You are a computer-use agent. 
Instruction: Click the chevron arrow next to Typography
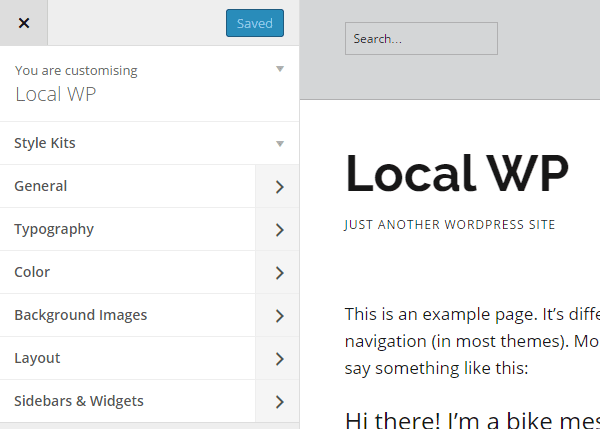279,230
